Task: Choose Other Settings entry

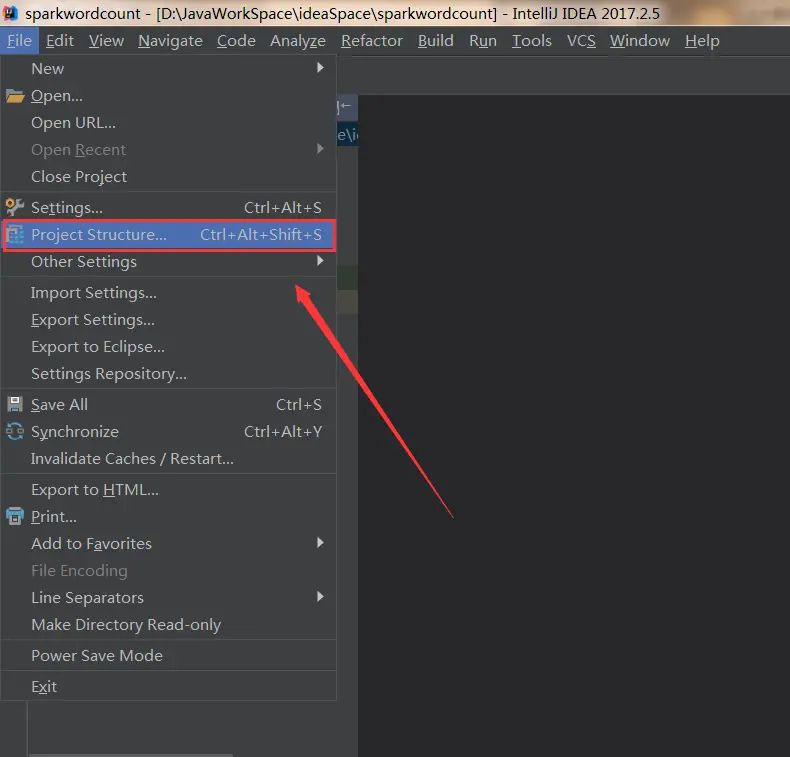Action: [168, 262]
